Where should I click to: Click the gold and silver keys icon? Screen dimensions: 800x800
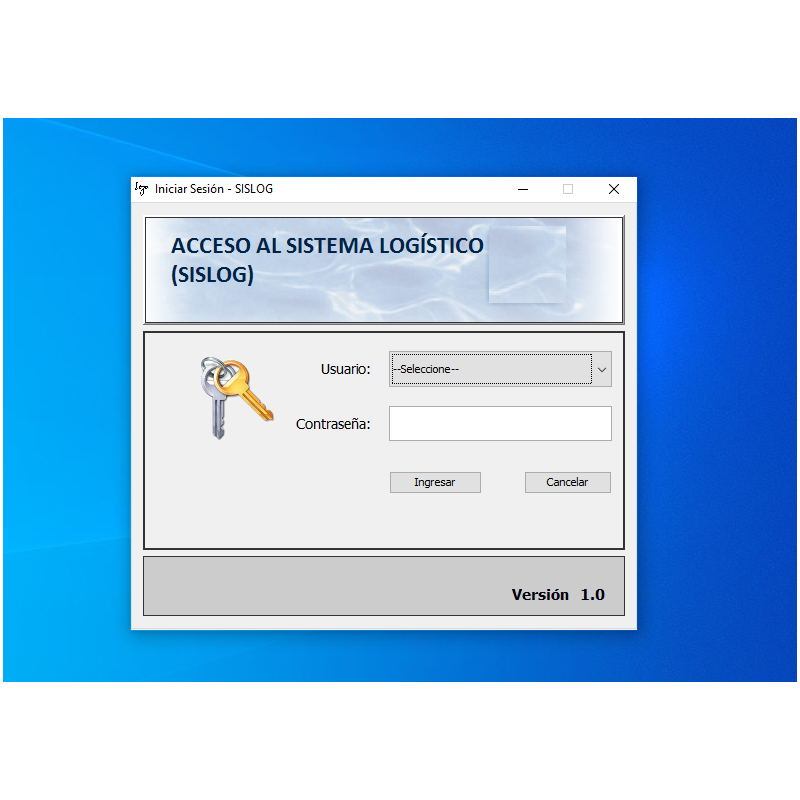234,397
